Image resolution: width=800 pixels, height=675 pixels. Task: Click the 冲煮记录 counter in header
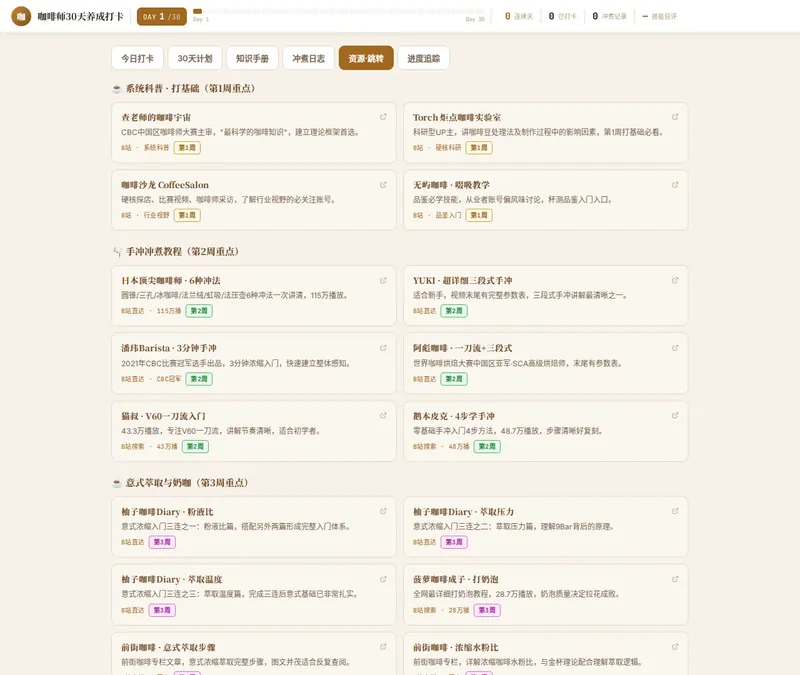tap(609, 16)
